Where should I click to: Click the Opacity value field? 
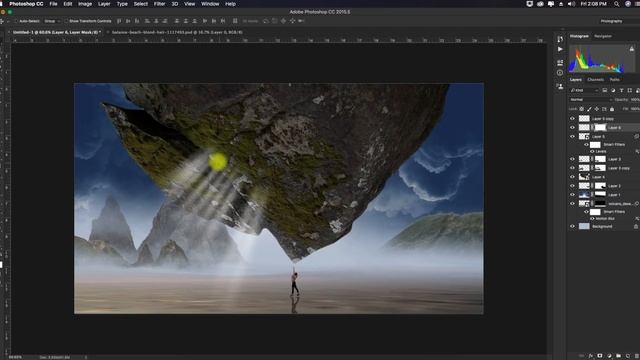[635, 100]
